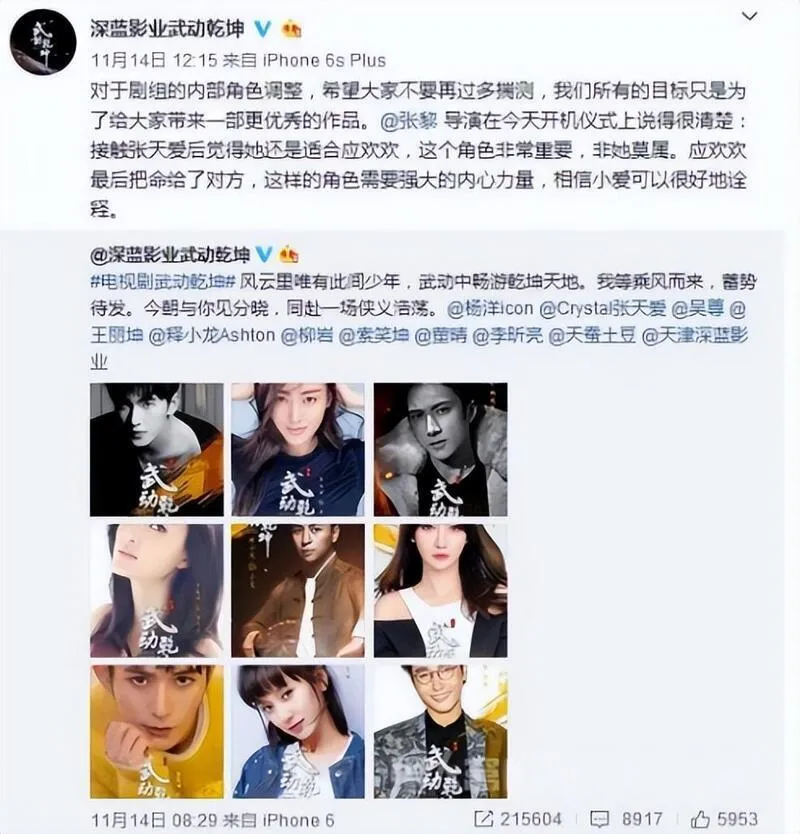Open comments via the 8917 comment icon
The image size is (800, 834).
pos(600,819)
